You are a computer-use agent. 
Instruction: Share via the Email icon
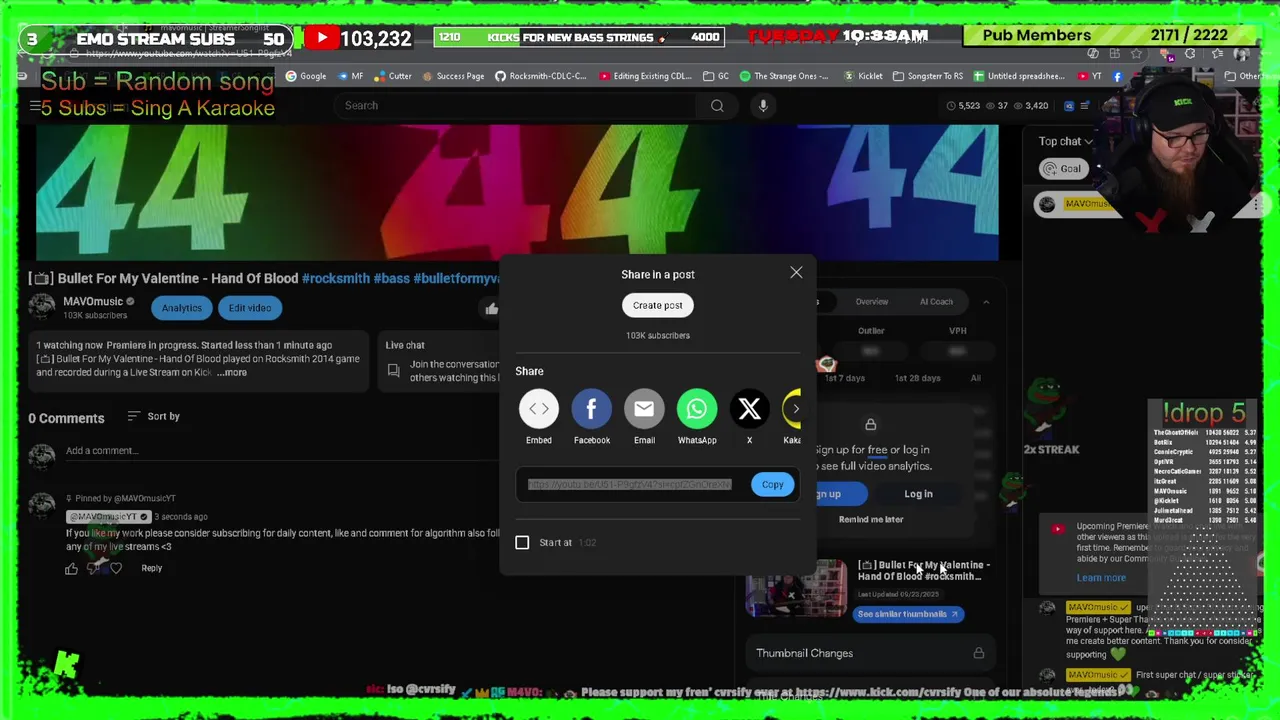click(x=644, y=409)
